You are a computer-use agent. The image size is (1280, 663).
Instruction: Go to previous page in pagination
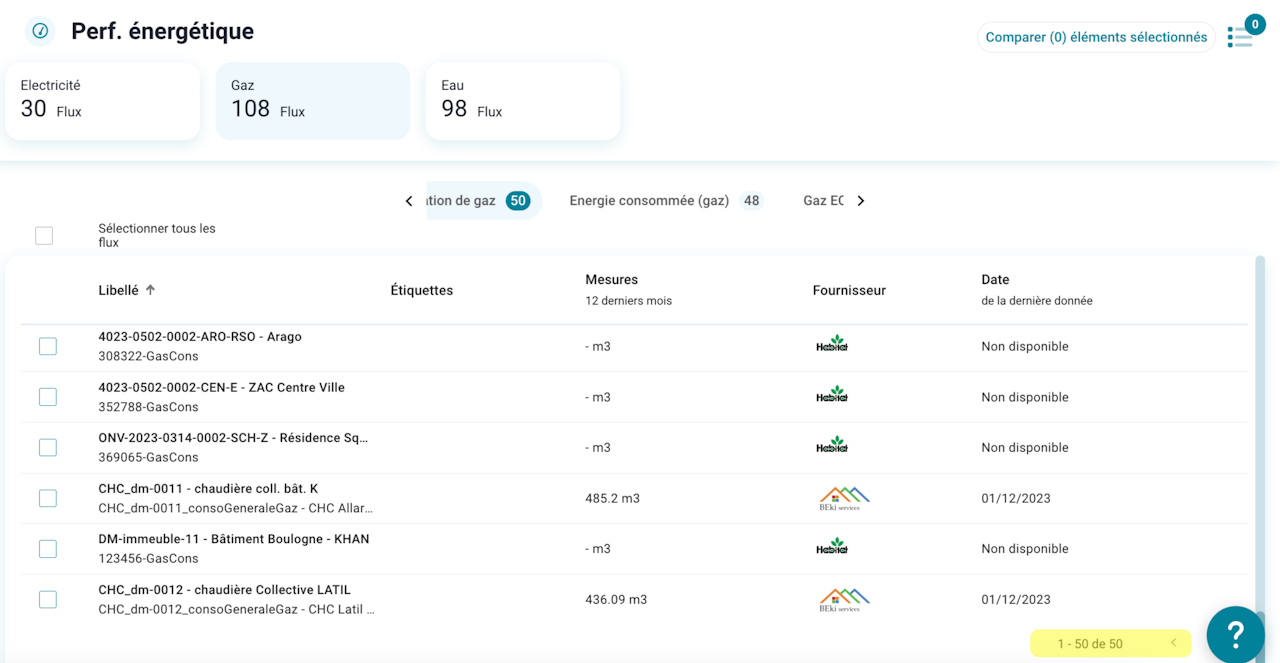[1174, 643]
